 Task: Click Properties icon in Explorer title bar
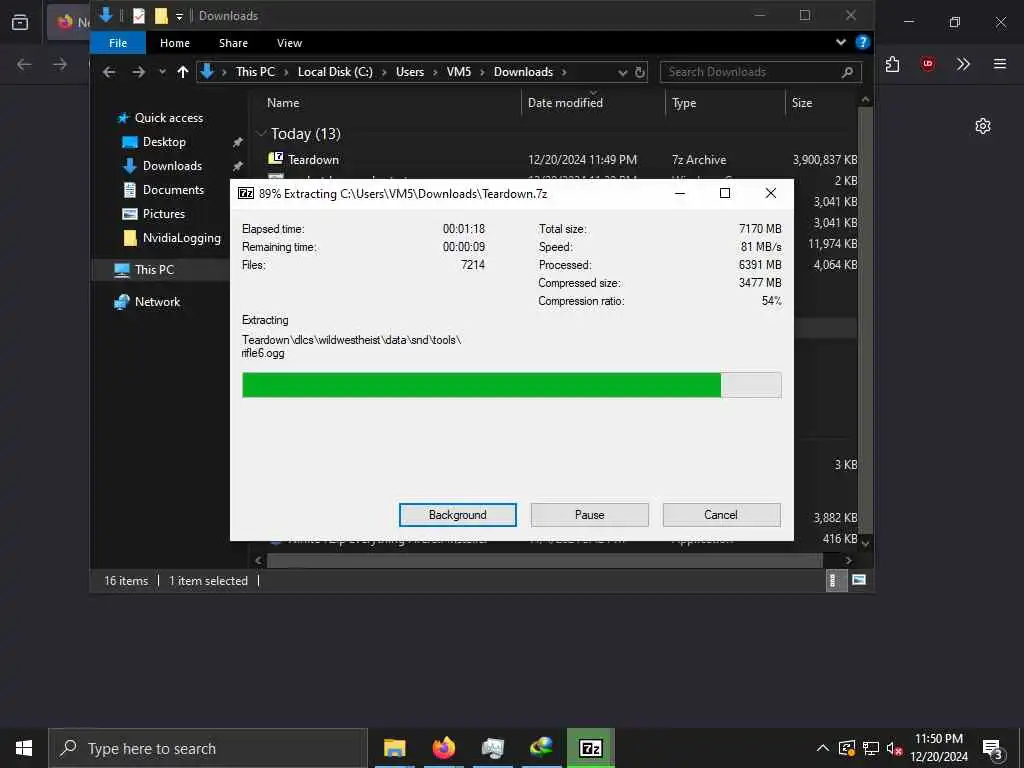pos(139,16)
